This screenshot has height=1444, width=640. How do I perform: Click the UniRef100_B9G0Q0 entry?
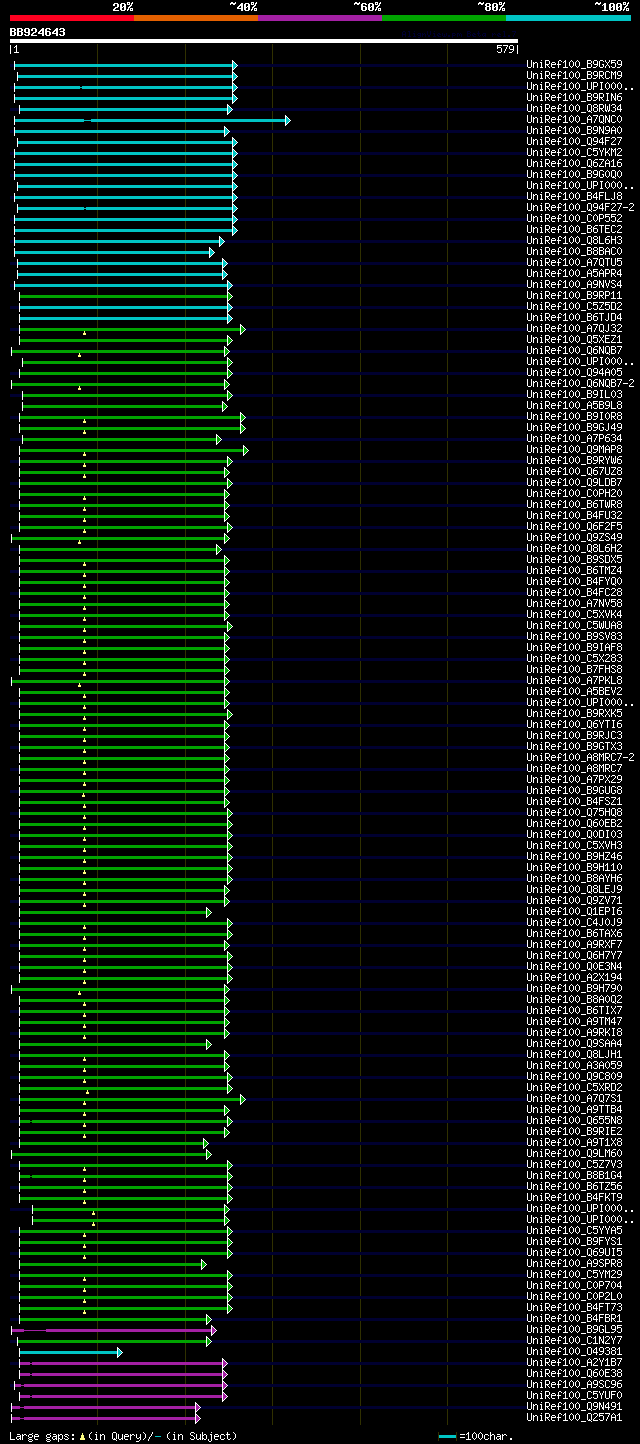coord(575,174)
